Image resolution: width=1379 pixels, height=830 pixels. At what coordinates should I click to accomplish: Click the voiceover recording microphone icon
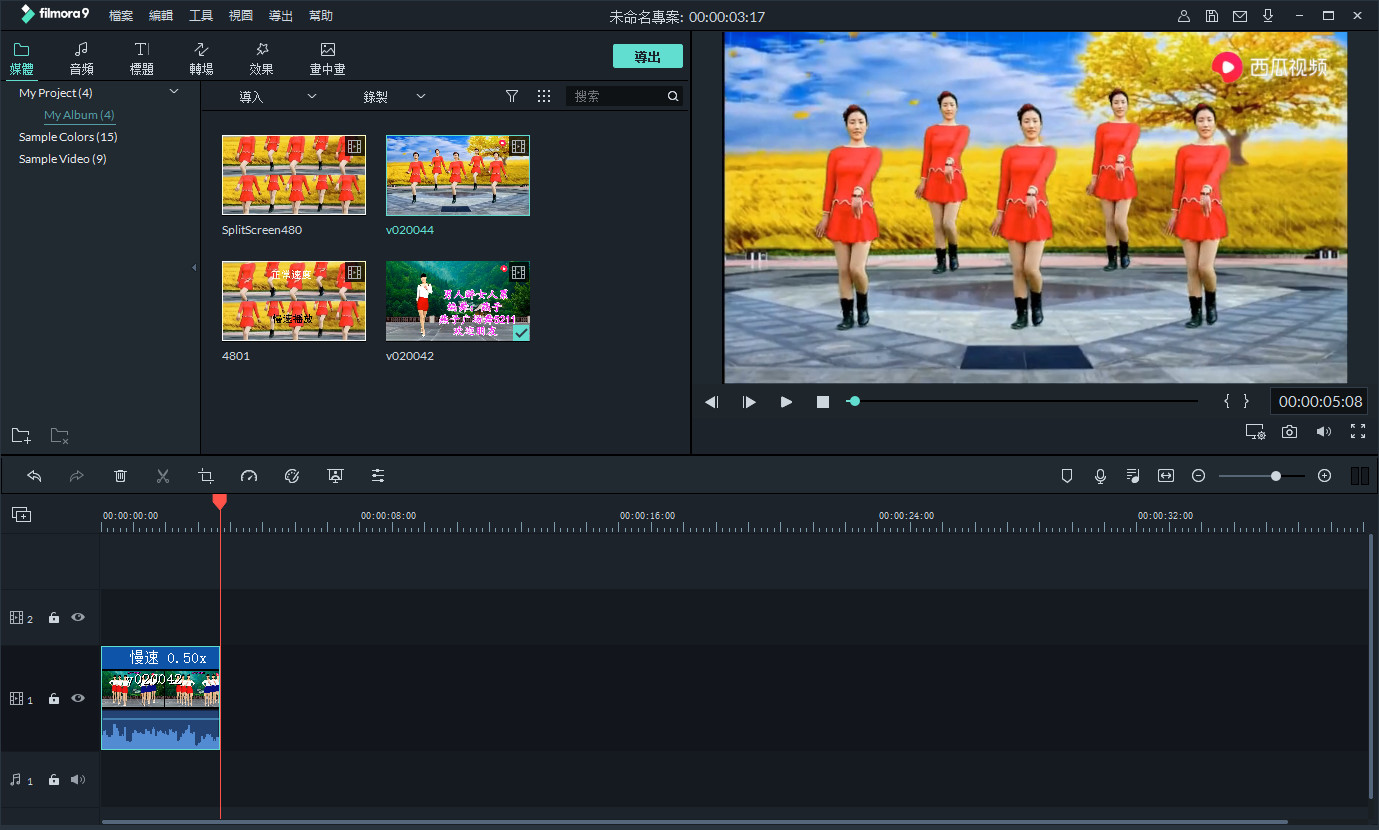click(x=1100, y=475)
